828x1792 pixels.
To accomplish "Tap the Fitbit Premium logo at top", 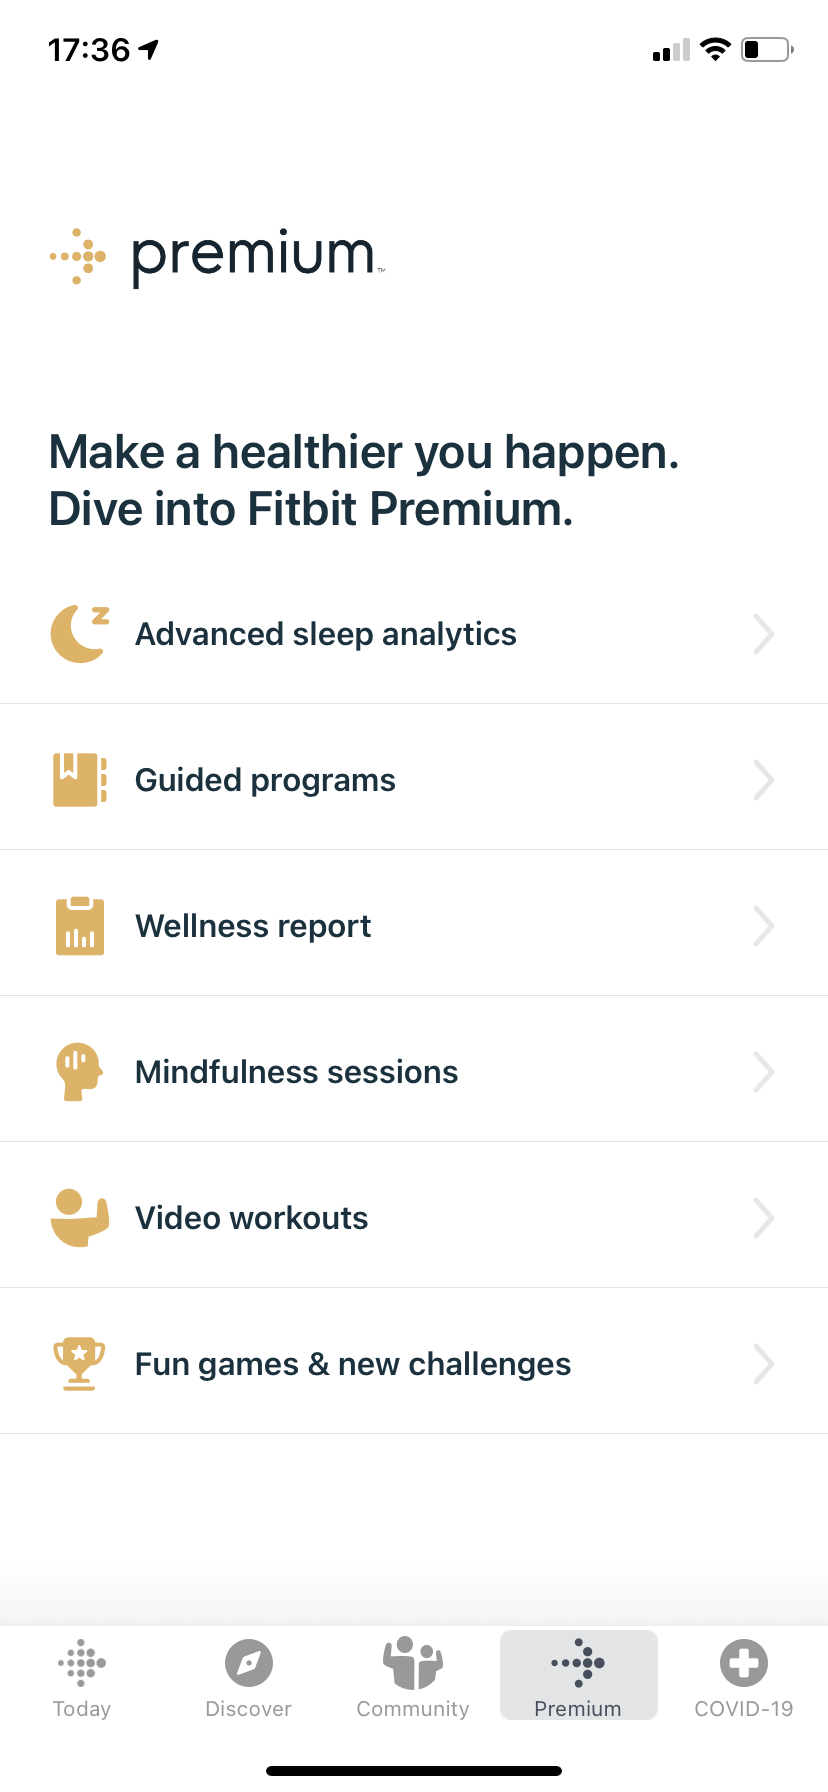I will 217,256.
